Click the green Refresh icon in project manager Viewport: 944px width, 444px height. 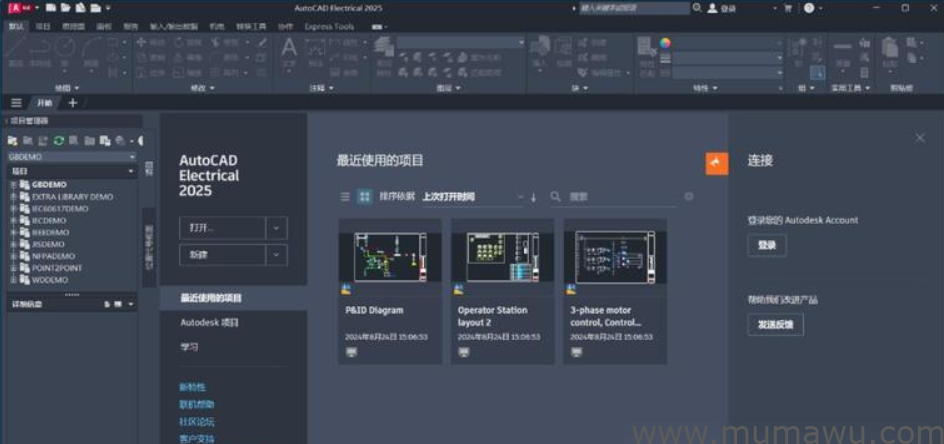click(x=58, y=140)
